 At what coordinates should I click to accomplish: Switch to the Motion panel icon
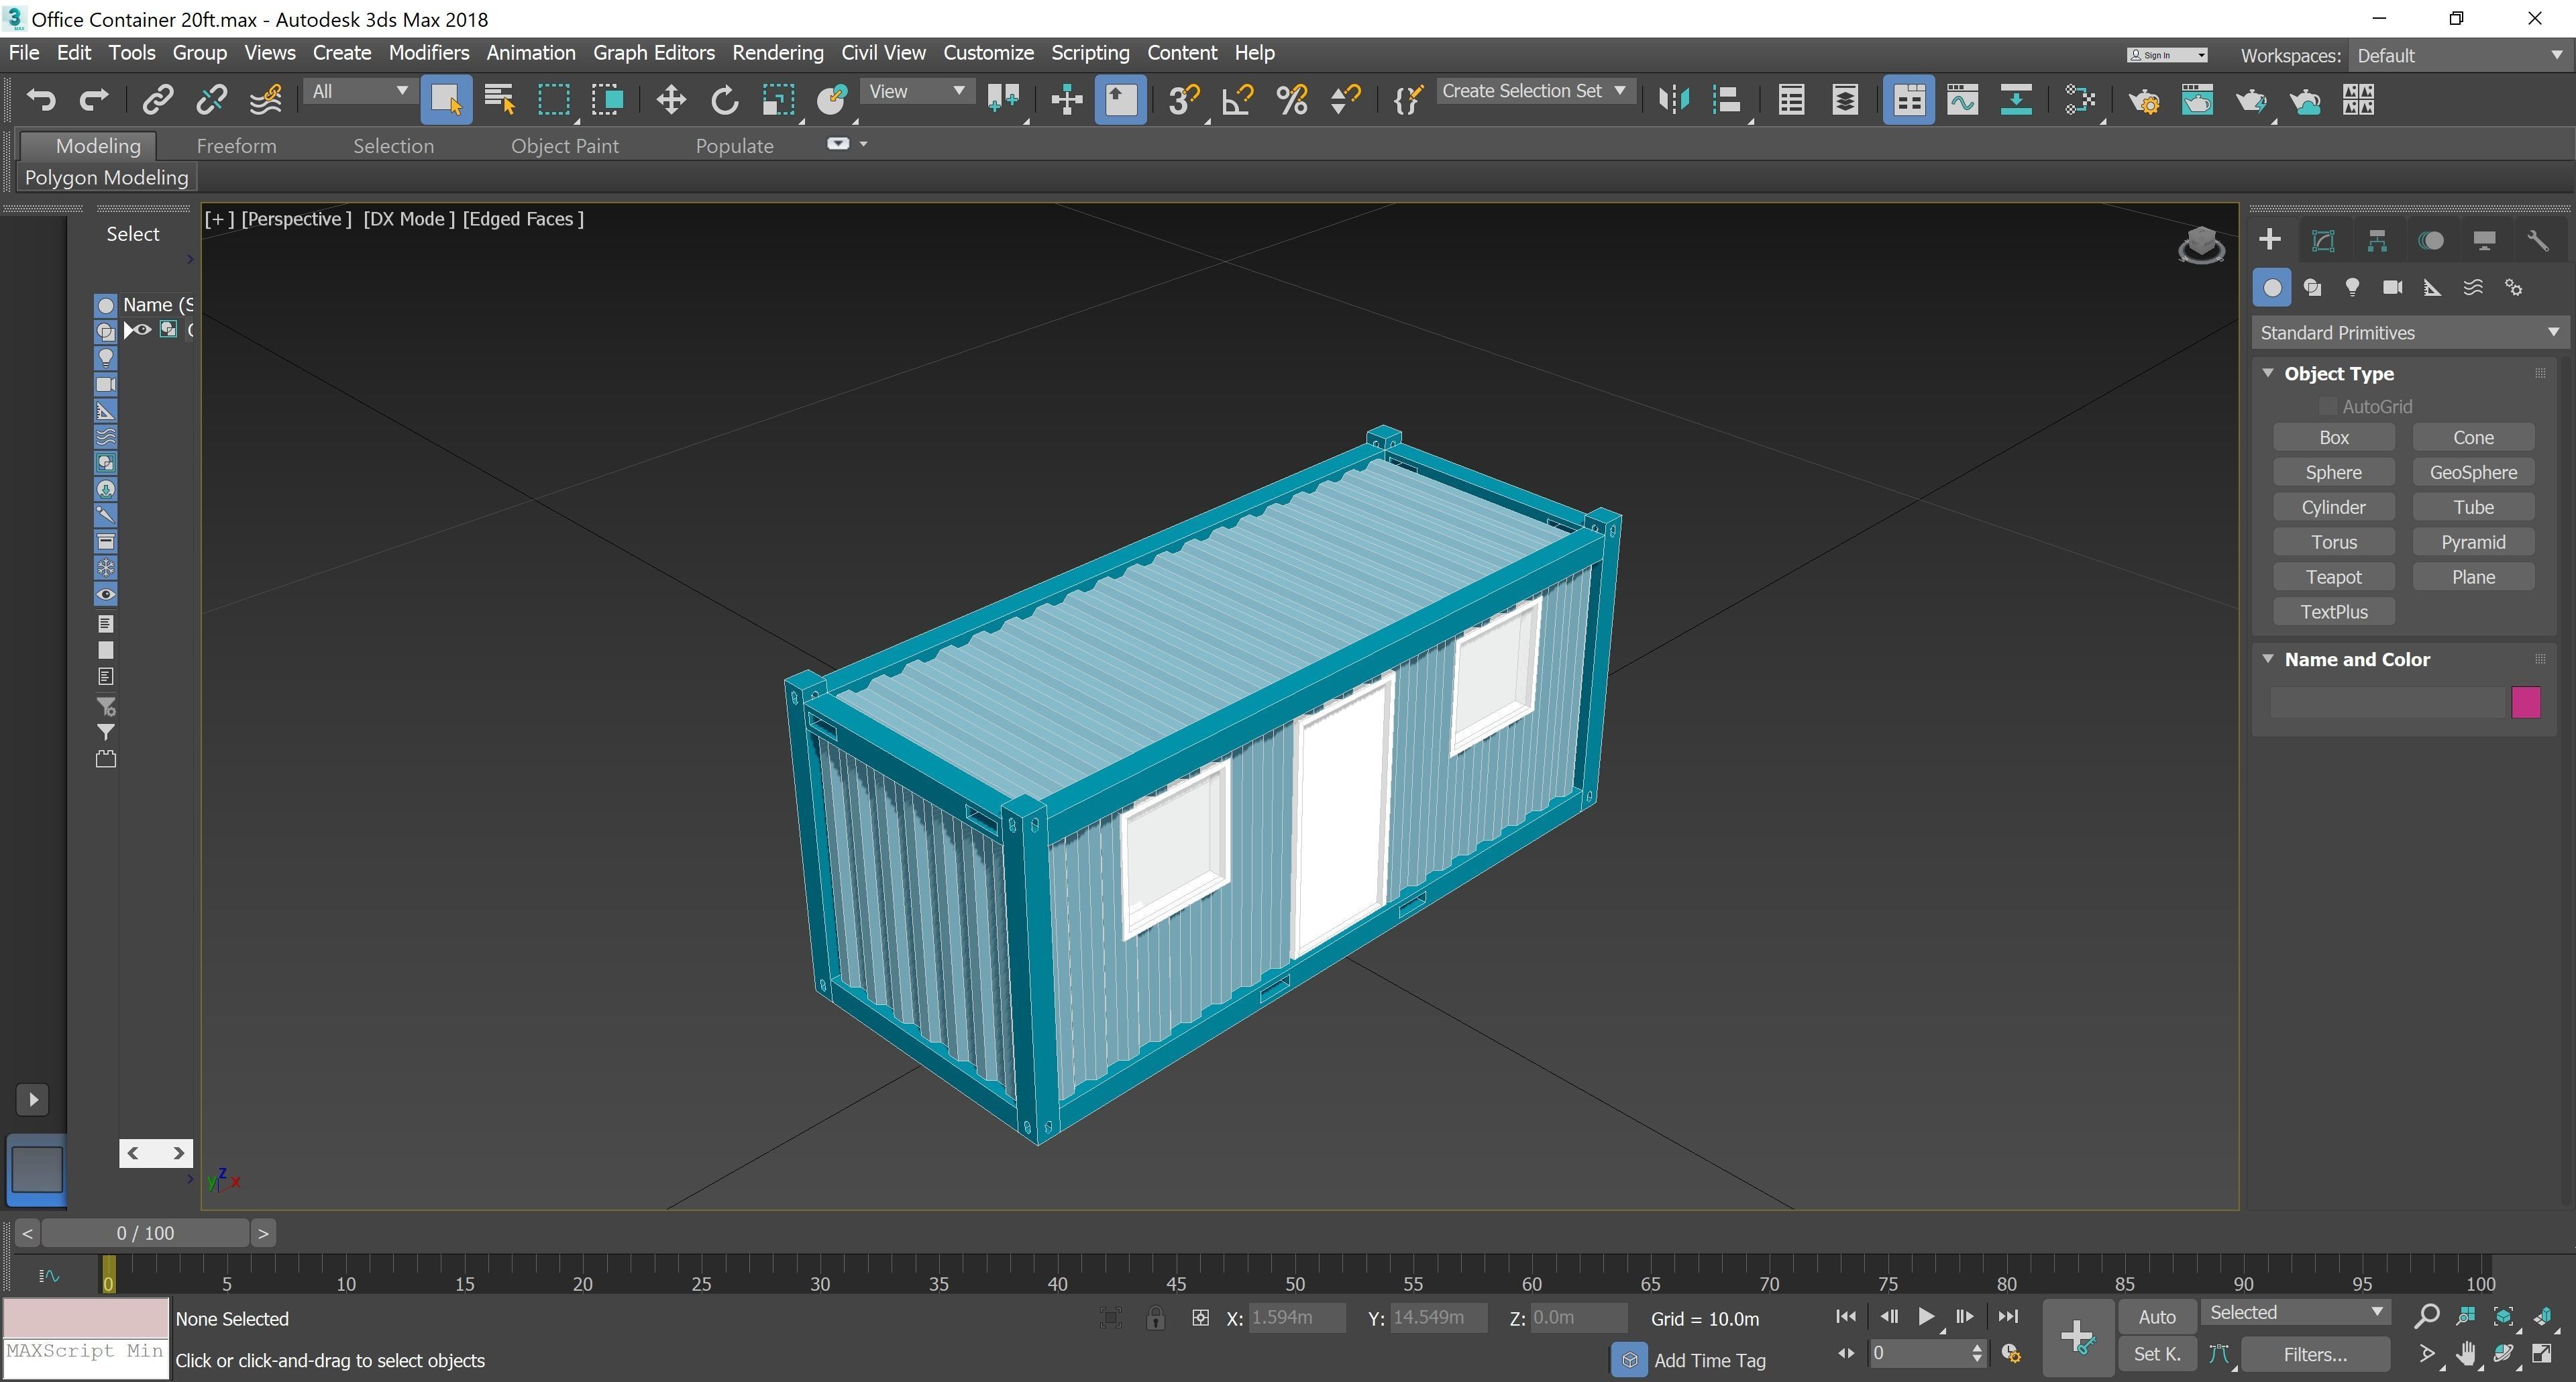[2431, 240]
